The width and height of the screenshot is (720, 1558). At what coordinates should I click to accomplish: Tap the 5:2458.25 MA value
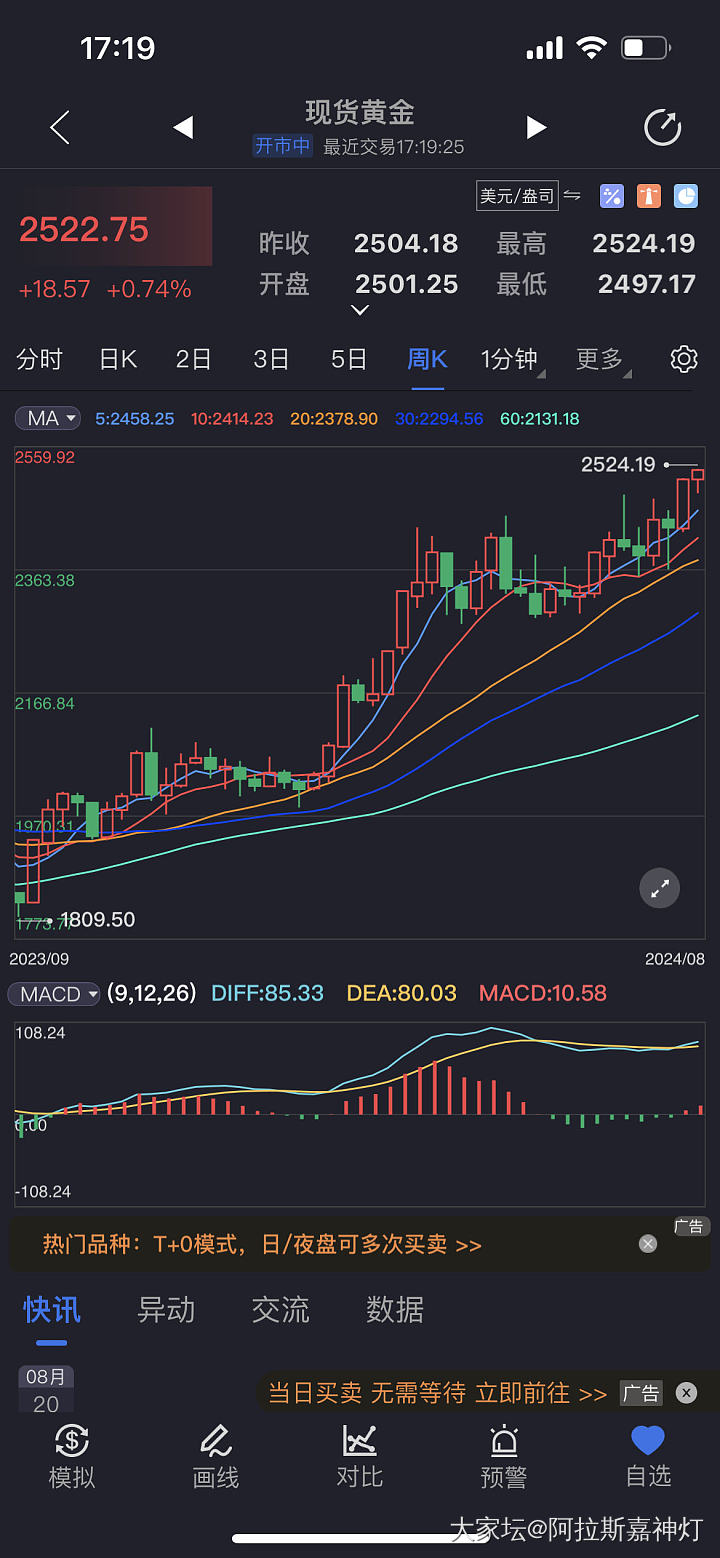135,419
